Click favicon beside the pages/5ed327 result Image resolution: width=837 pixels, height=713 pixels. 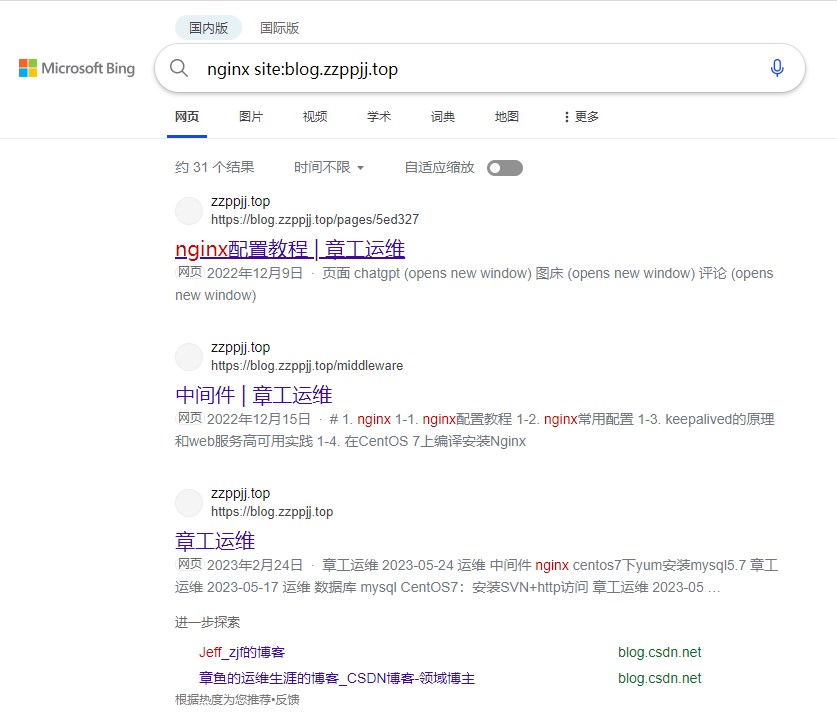point(189,211)
